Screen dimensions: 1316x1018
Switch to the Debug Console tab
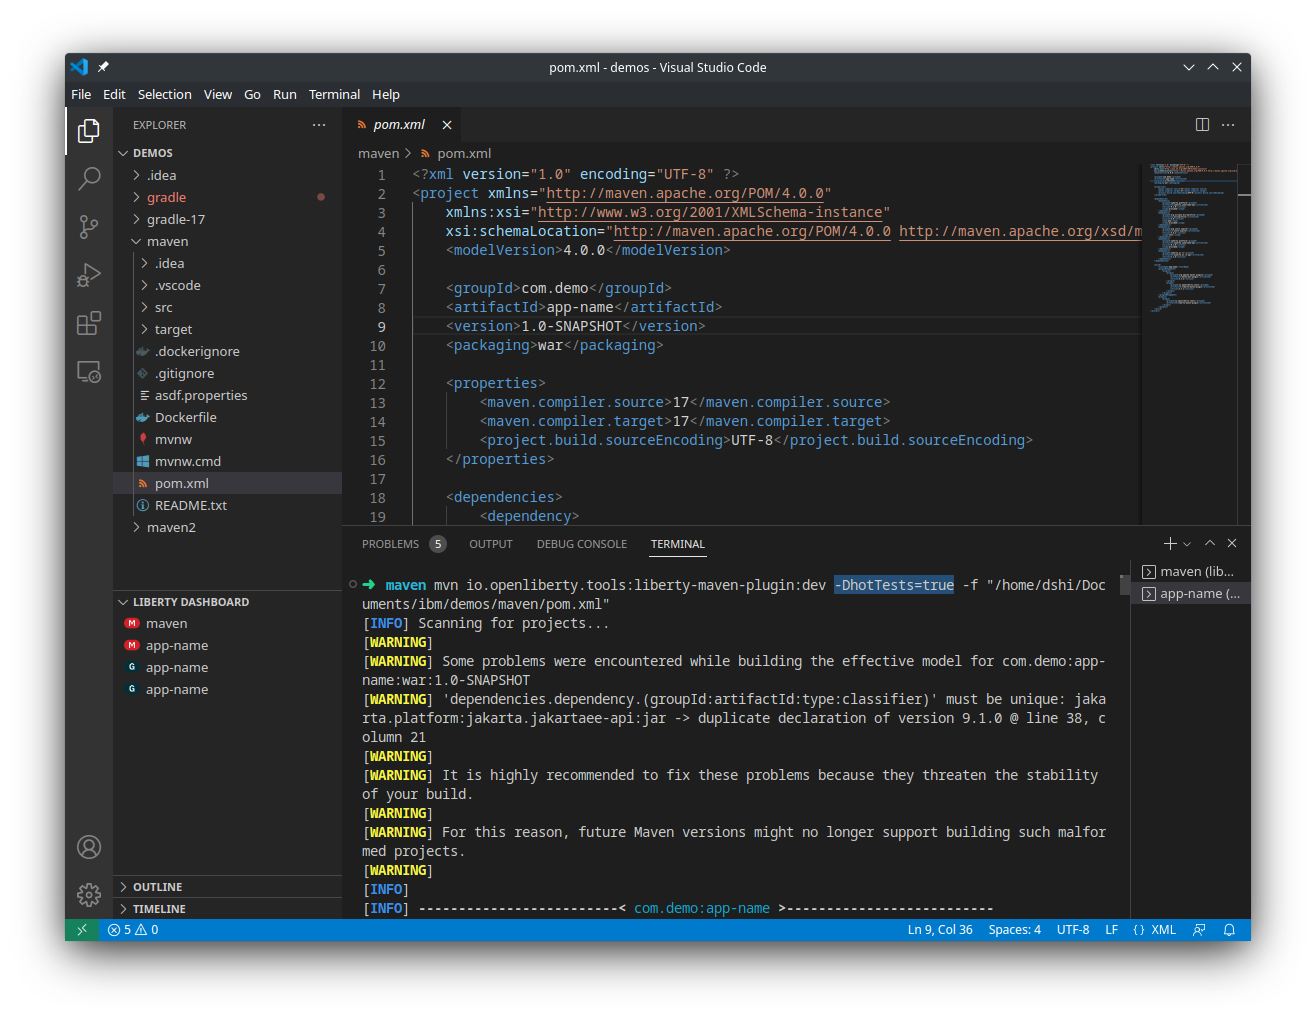(x=582, y=544)
